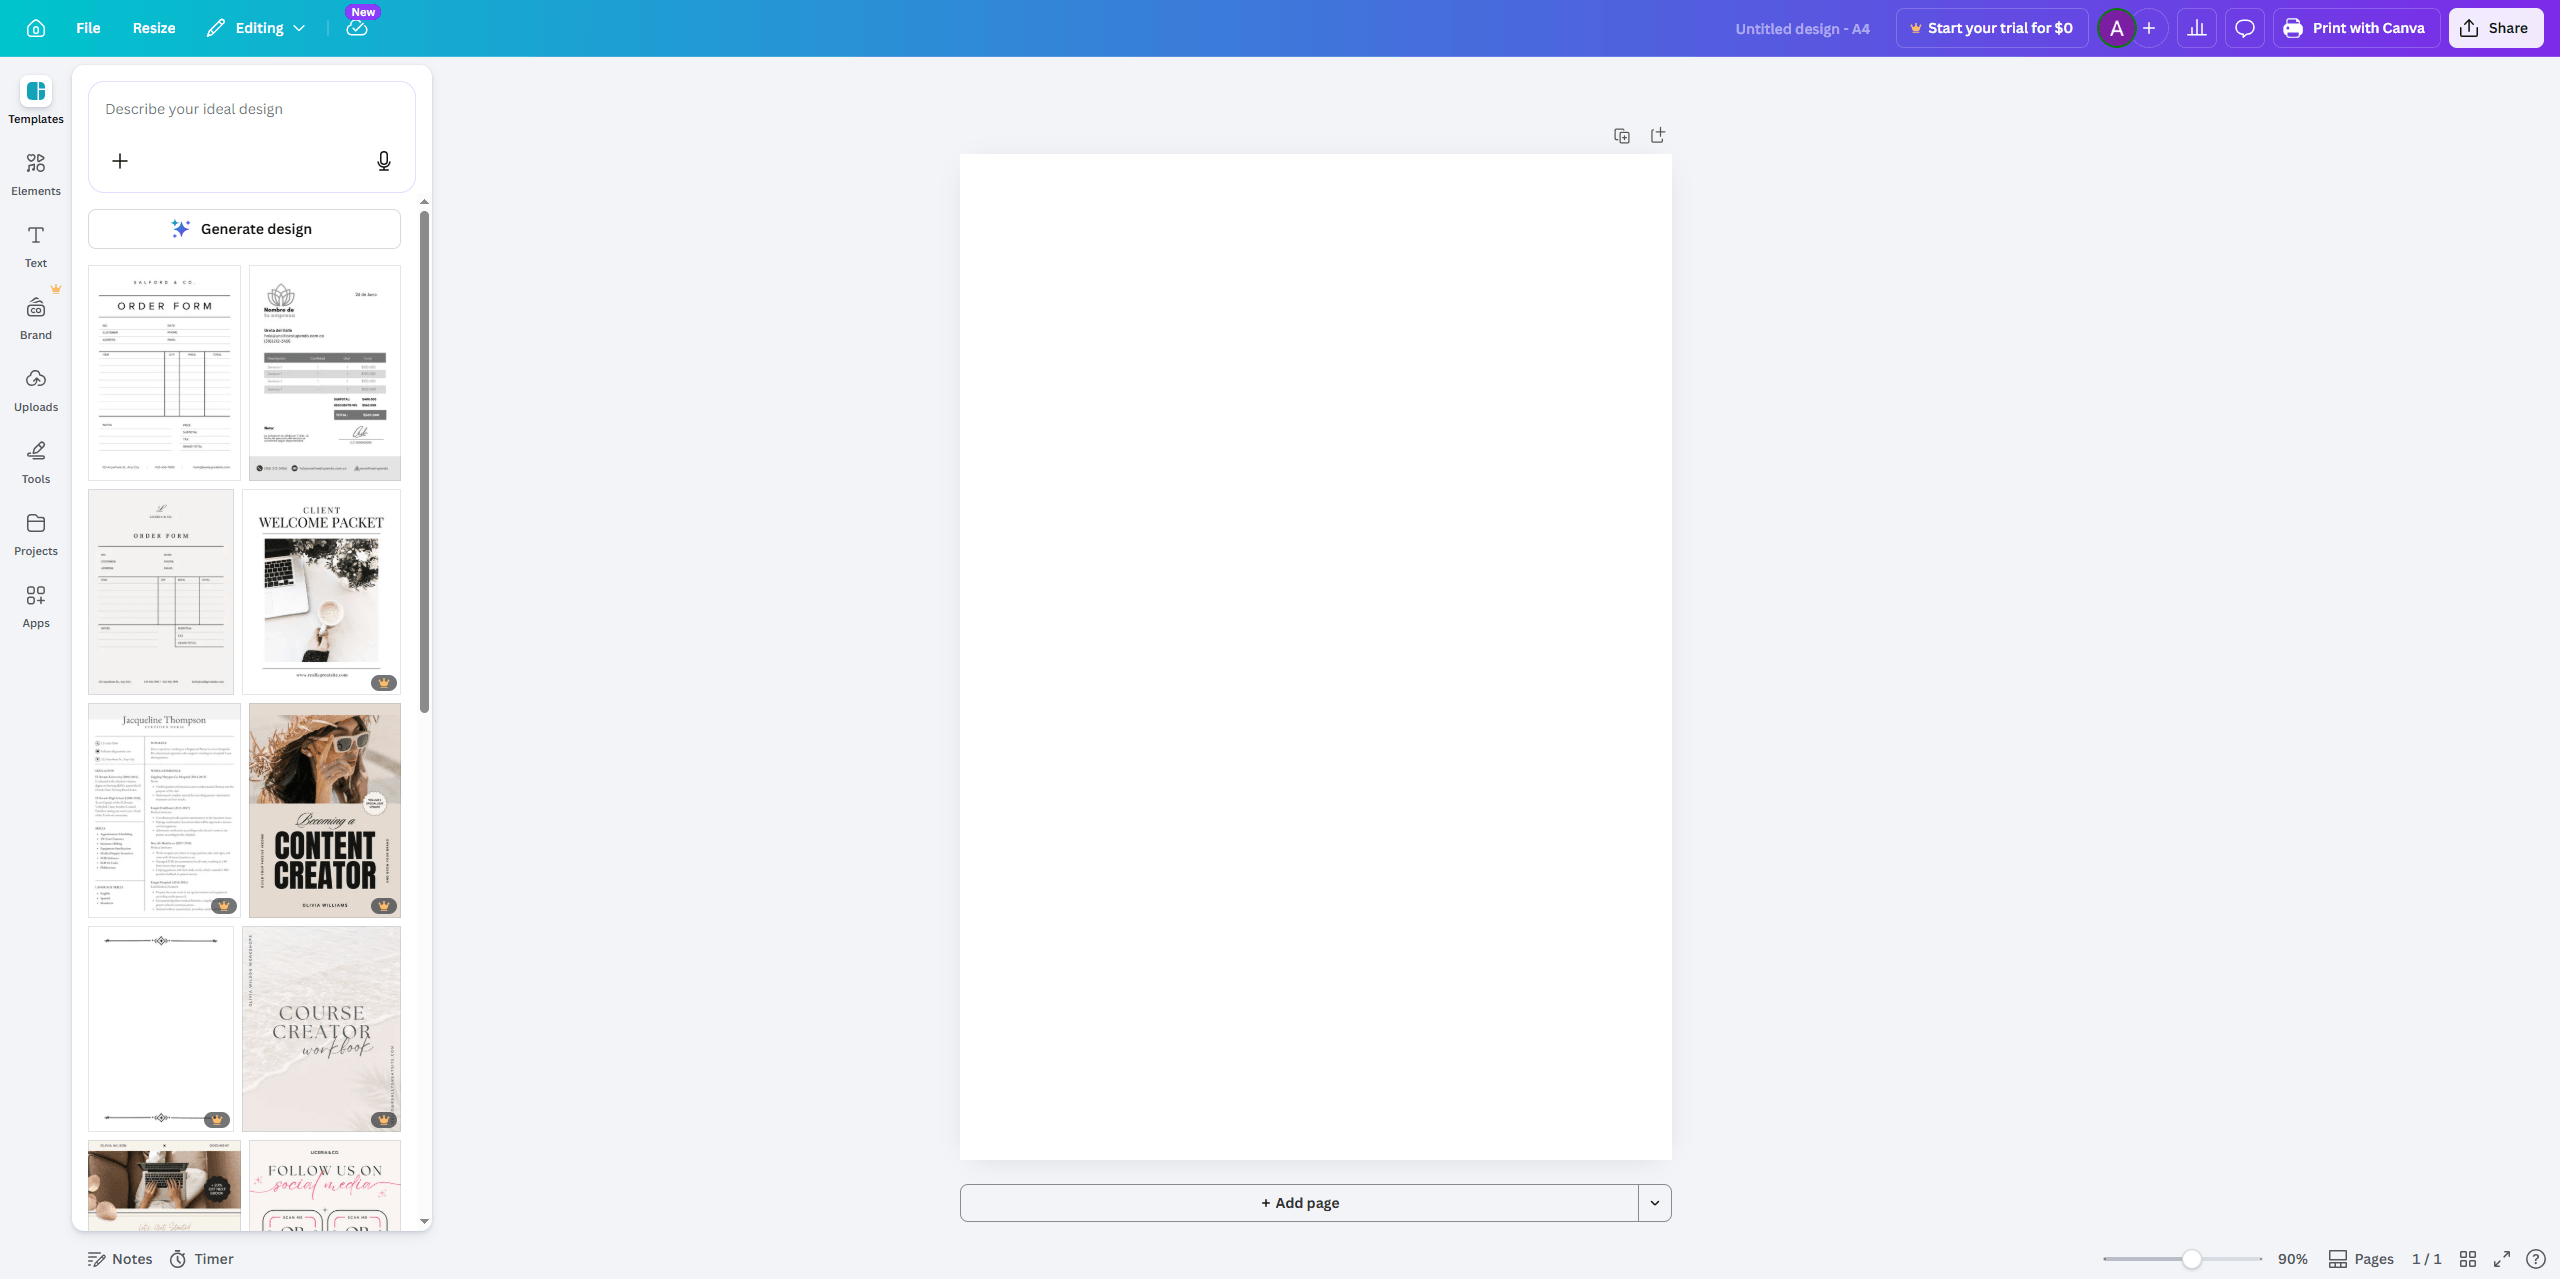Open the Templates panel

click(35, 101)
